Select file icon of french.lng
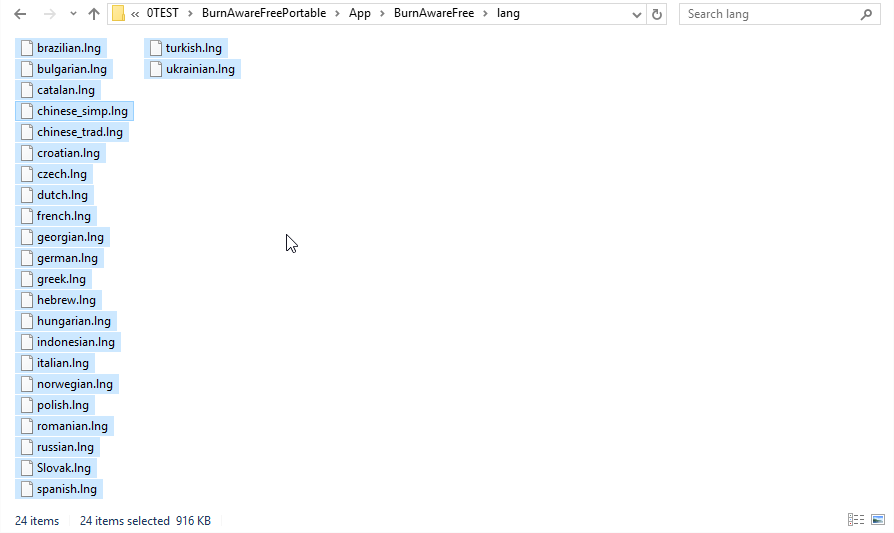The width and height of the screenshot is (894, 533). click(x=27, y=216)
